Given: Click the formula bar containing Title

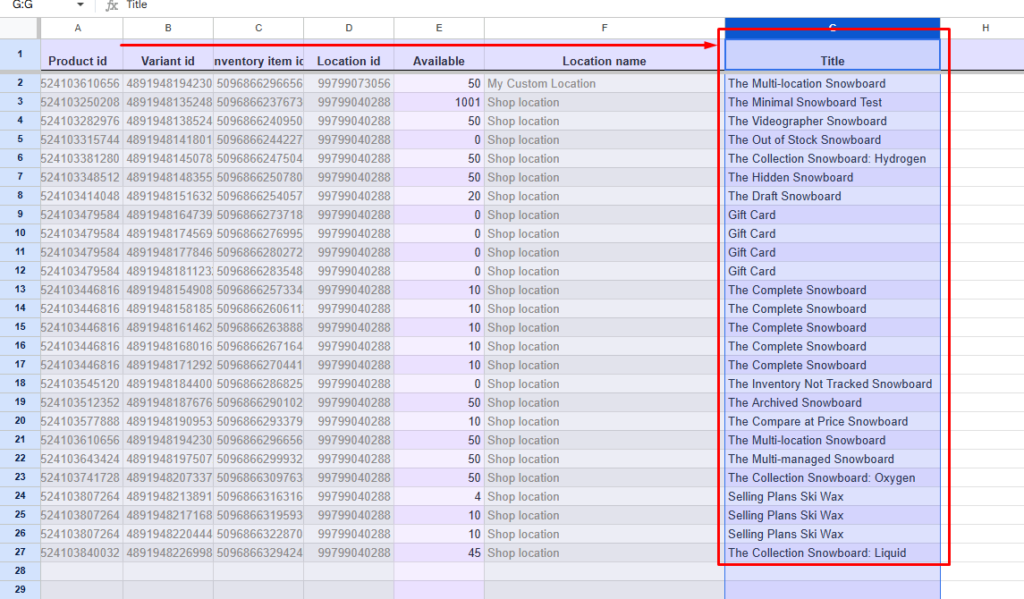Looking at the screenshot, I should click(x=575, y=5).
